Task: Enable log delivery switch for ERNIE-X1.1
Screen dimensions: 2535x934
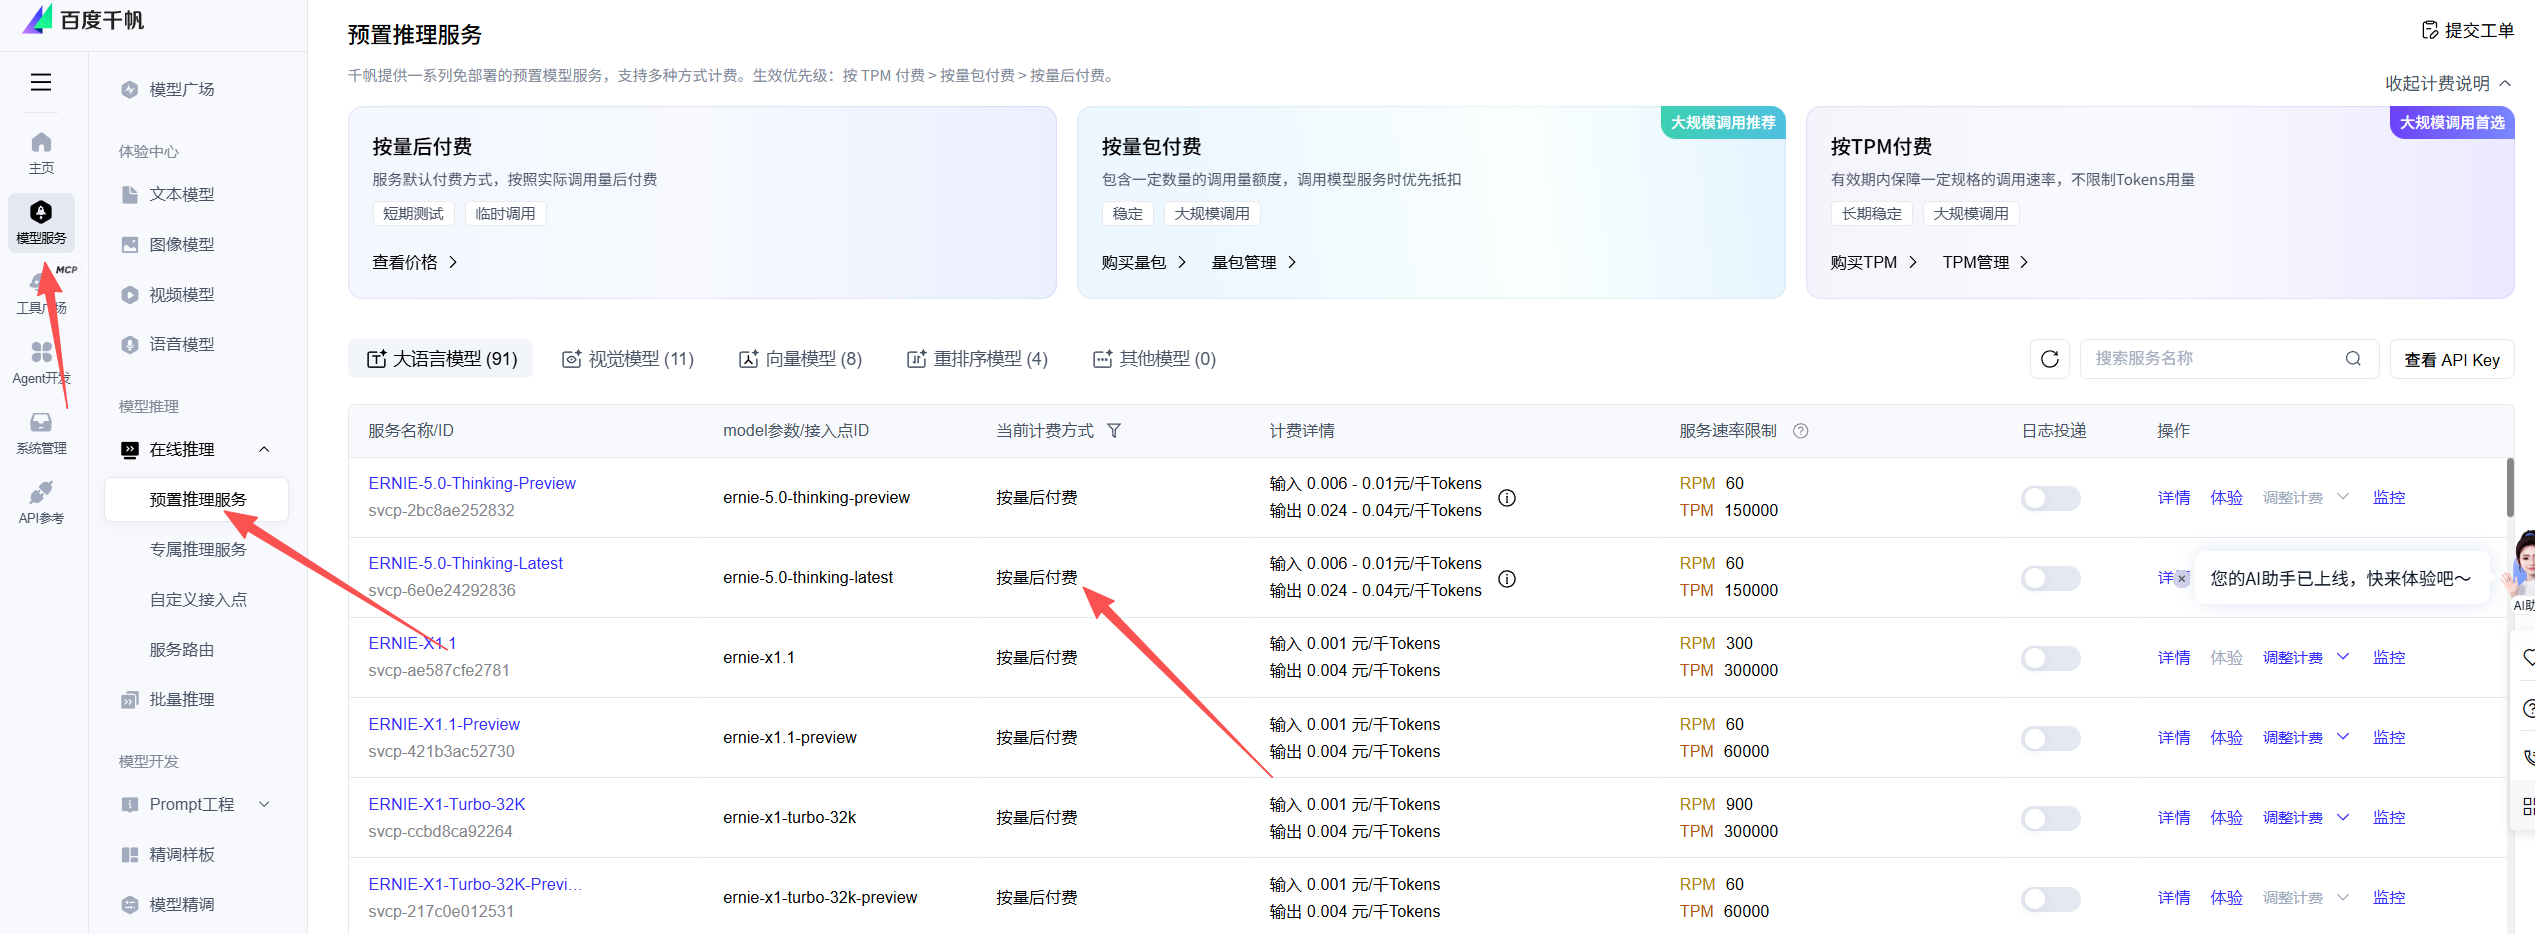Action: [x=2050, y=658]
